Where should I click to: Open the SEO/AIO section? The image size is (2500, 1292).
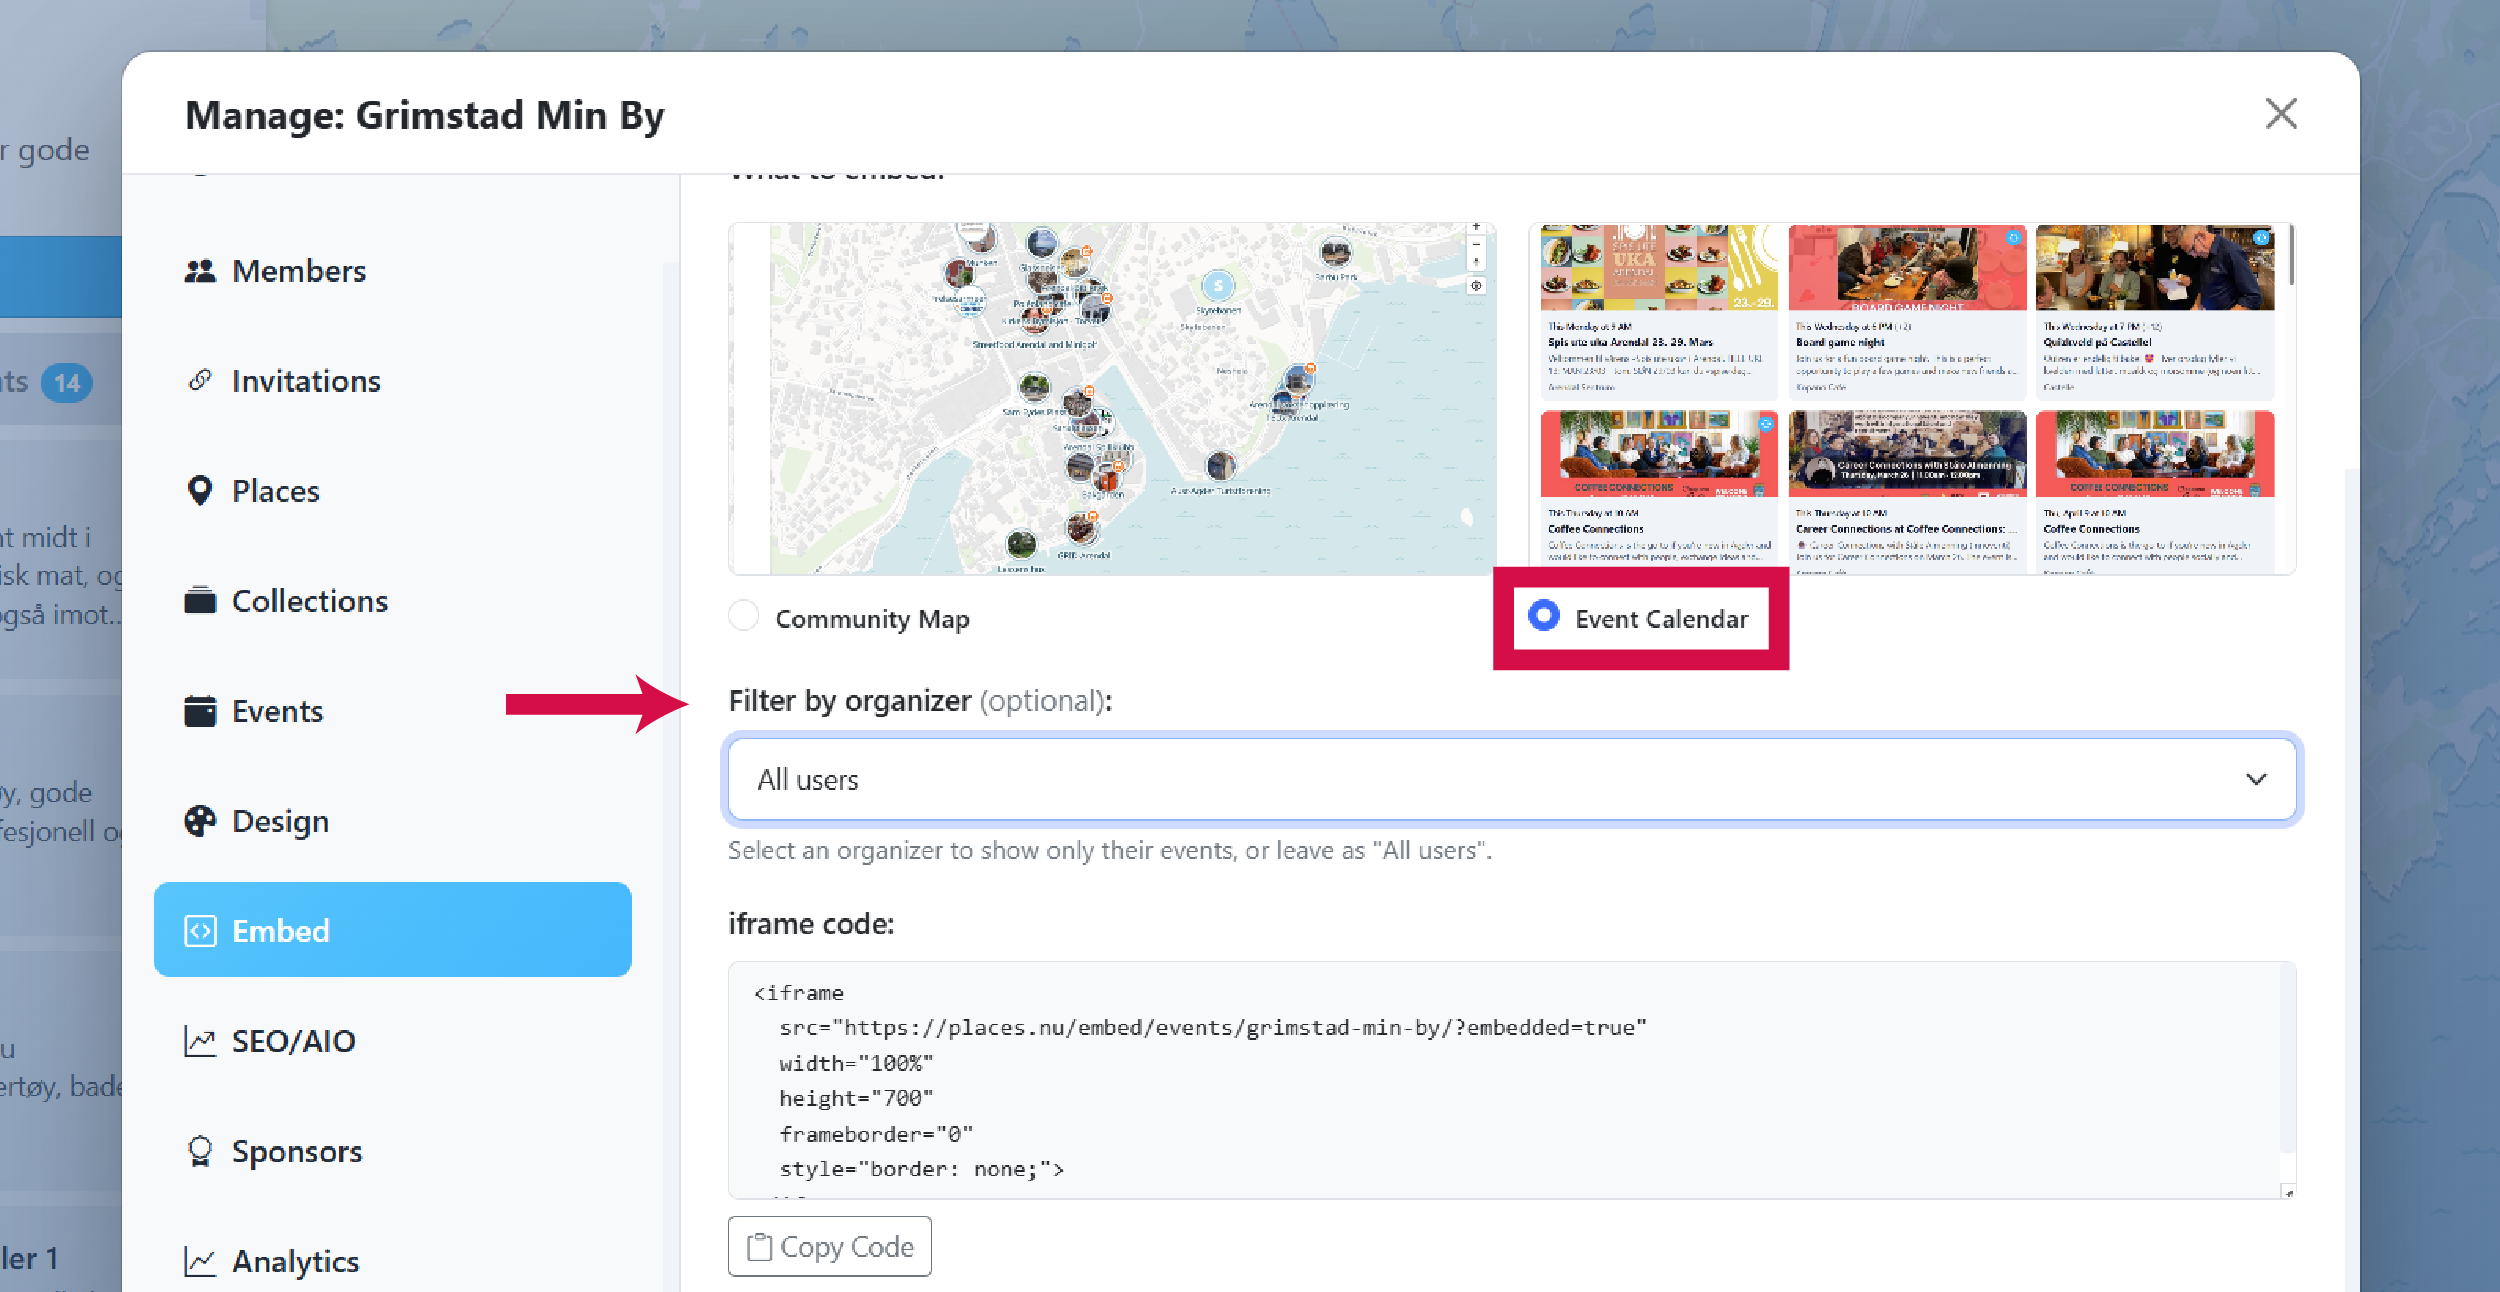(x=393, y=1041)
